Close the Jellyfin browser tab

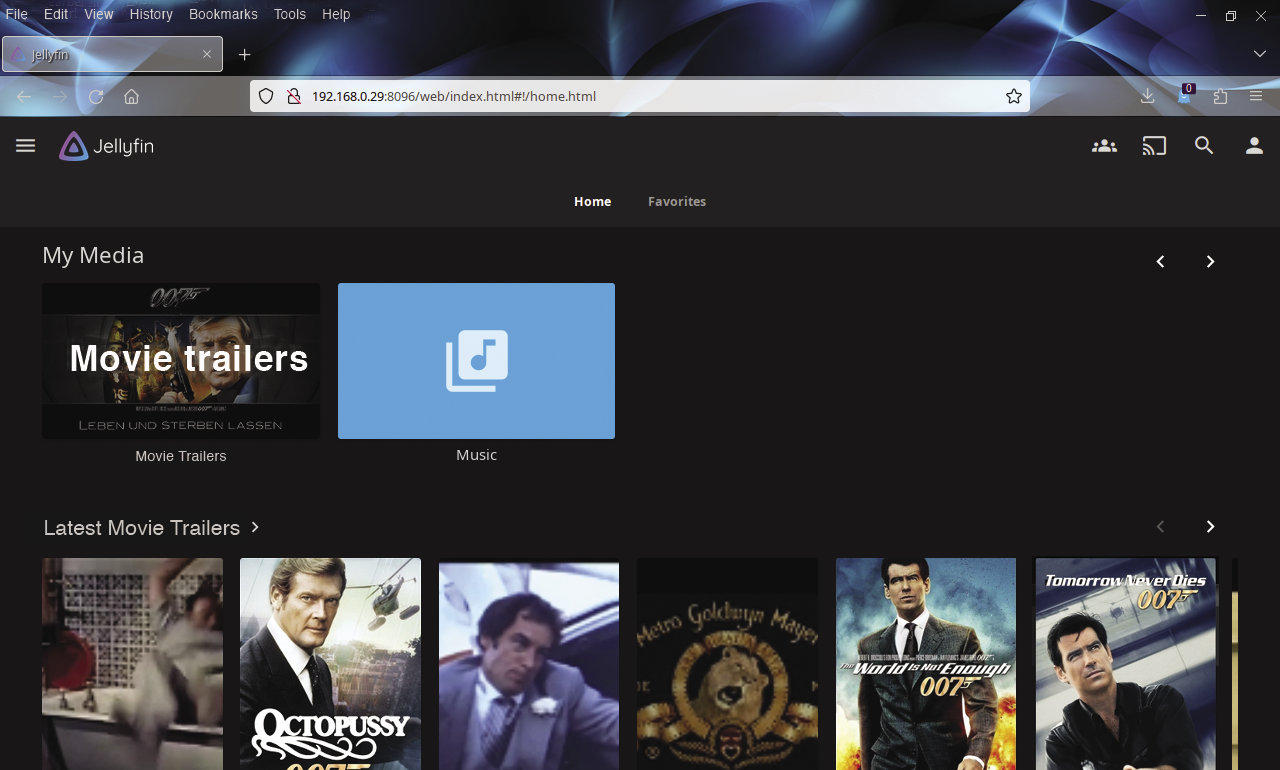pos(207,54)
